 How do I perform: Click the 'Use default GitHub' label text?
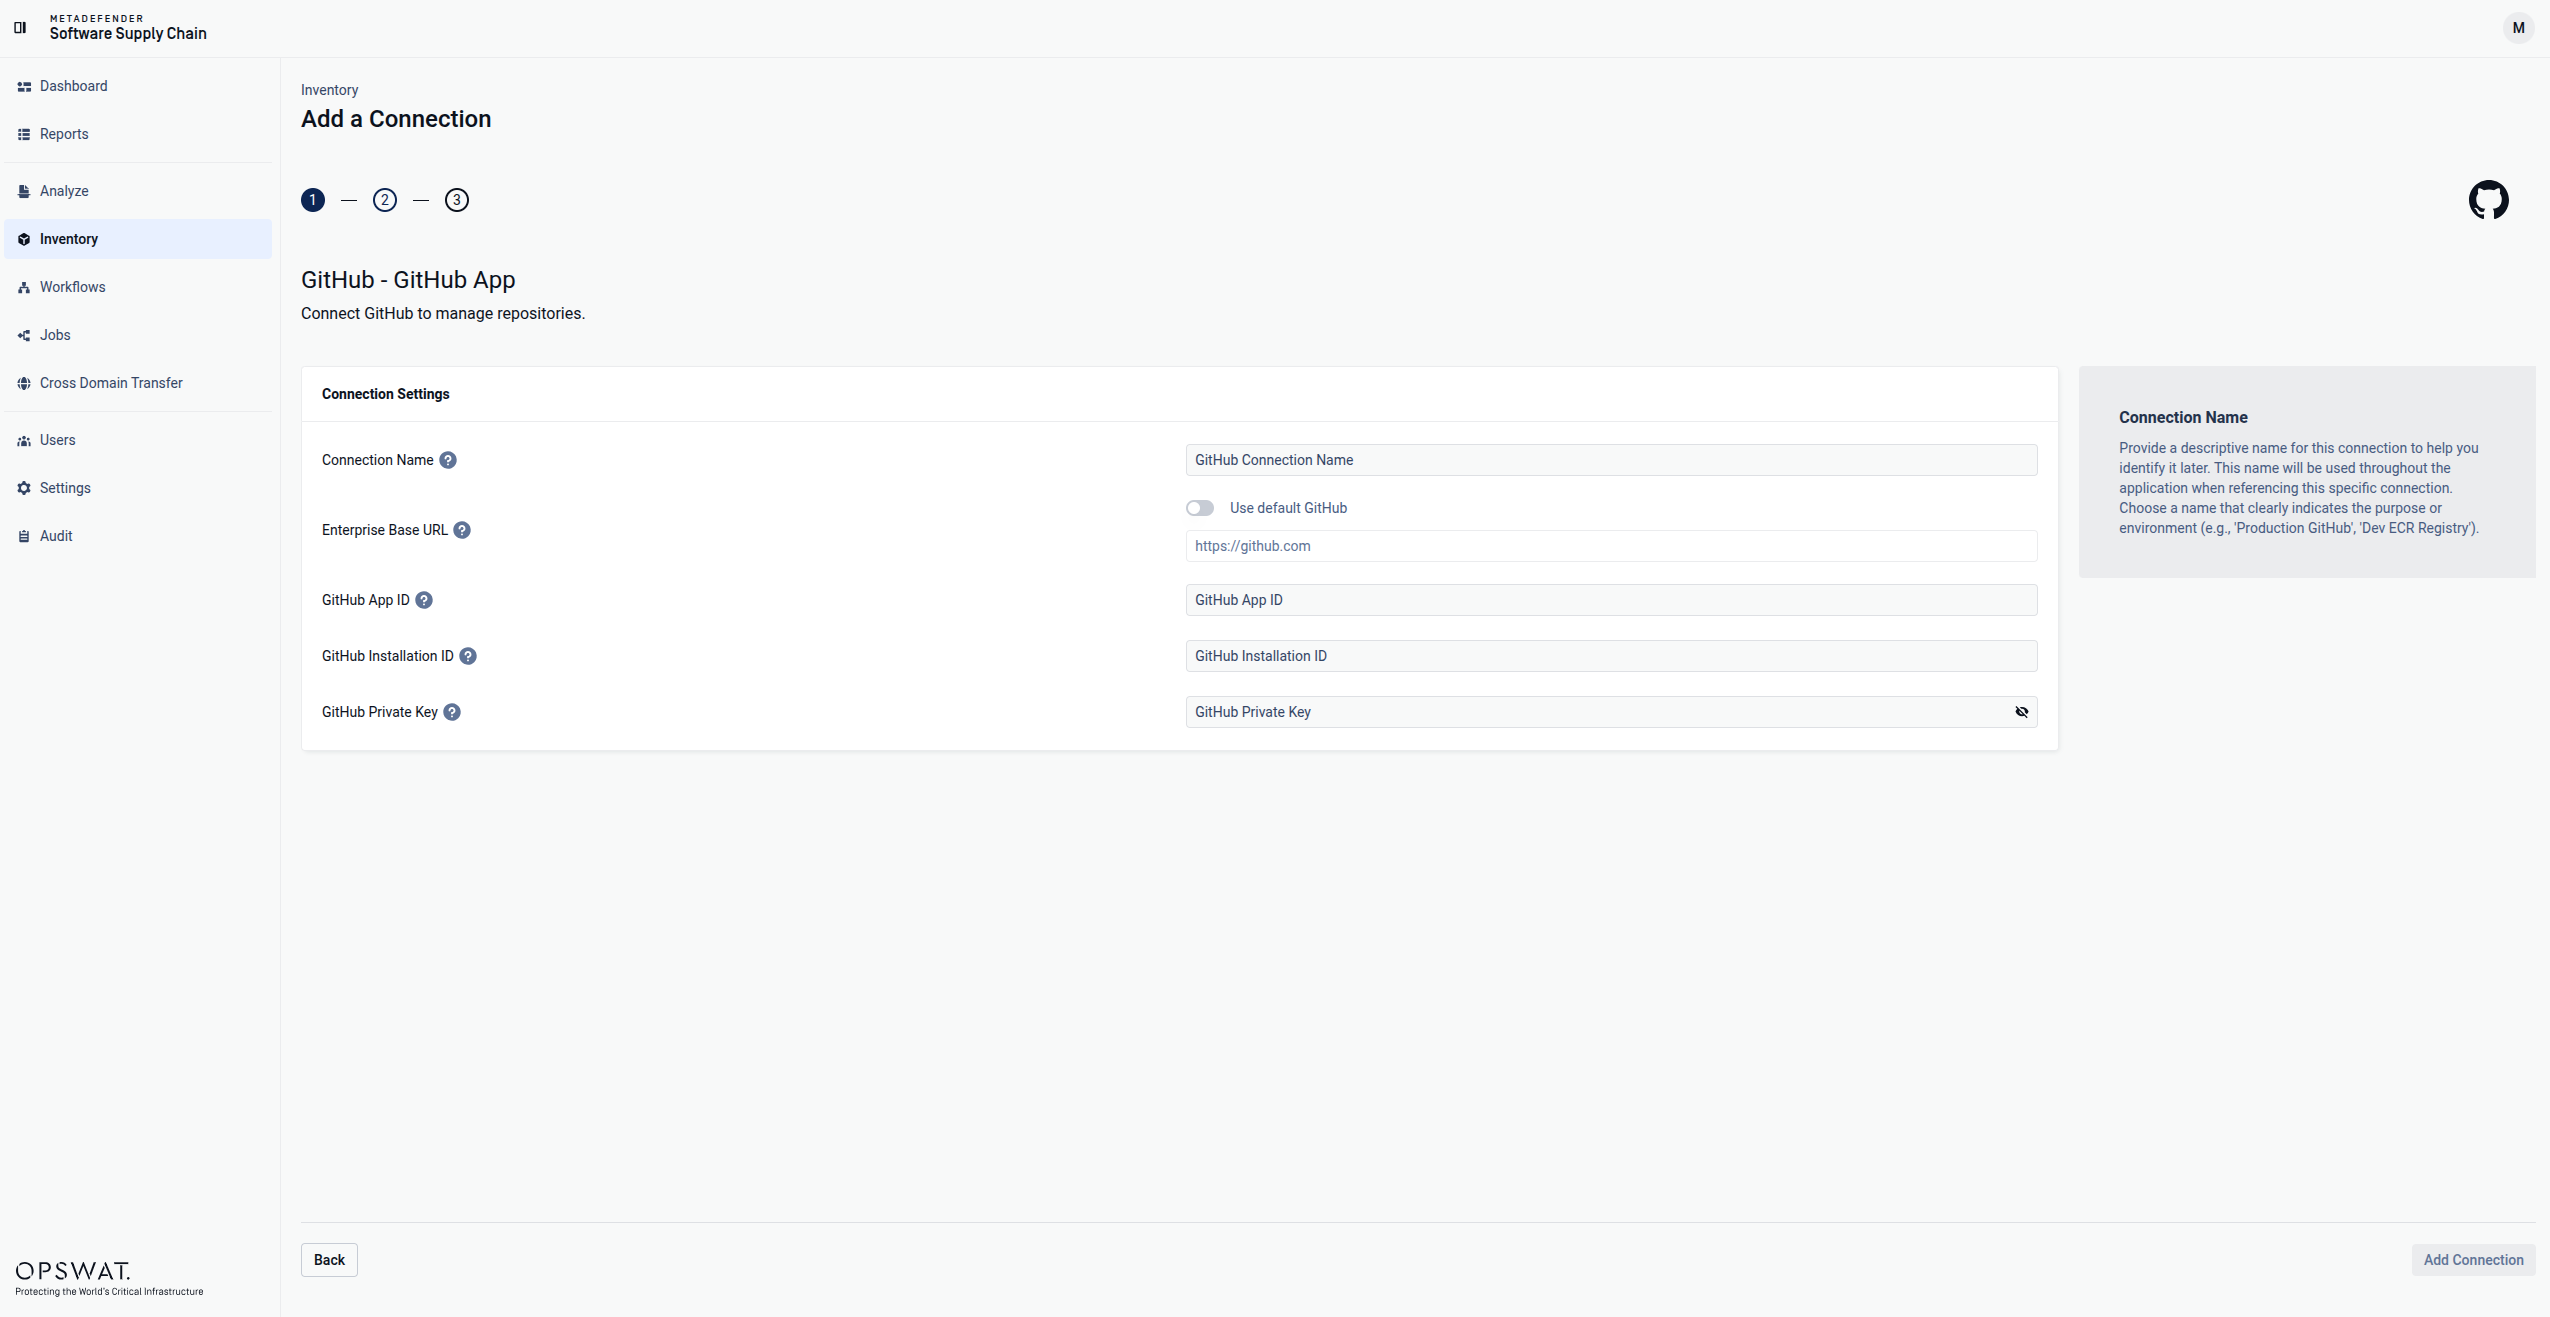(x=1288, y=508)
